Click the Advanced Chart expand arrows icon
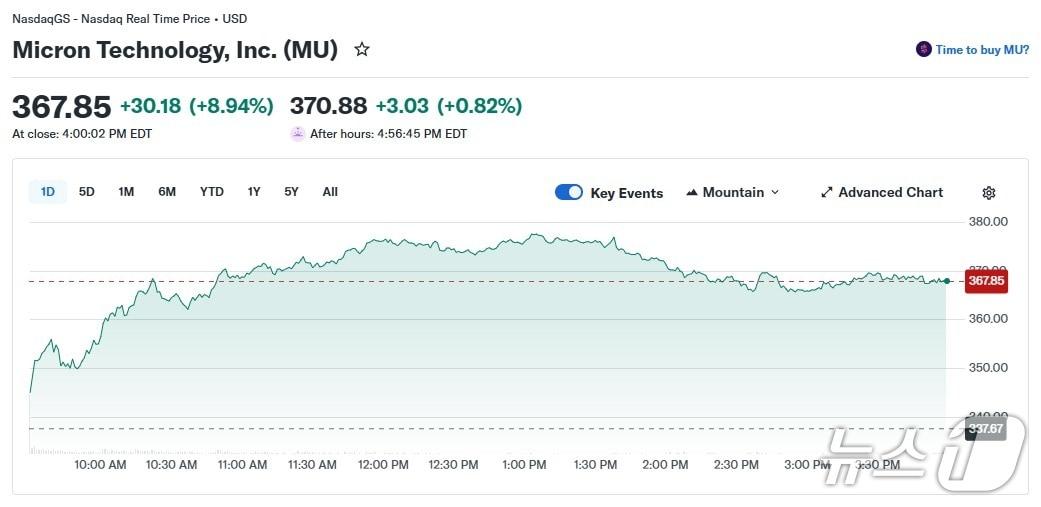This screenshot has height=507, width=1041. pos(827,193)
